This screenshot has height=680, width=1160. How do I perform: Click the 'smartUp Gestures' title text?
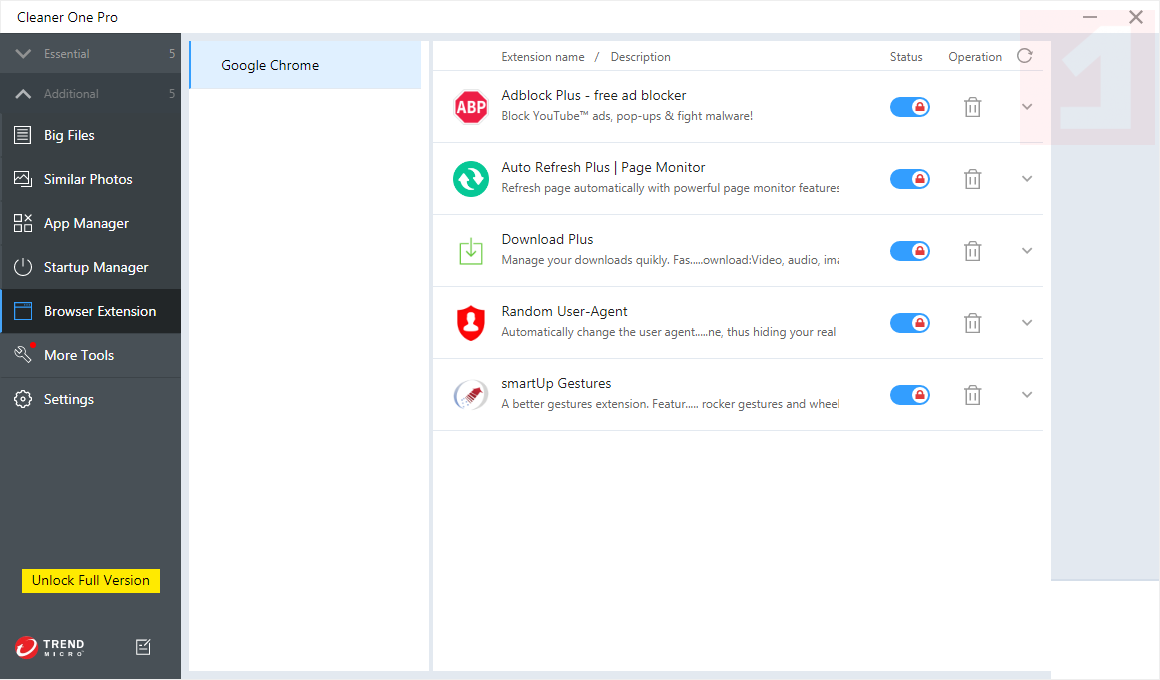coord(556,383)
